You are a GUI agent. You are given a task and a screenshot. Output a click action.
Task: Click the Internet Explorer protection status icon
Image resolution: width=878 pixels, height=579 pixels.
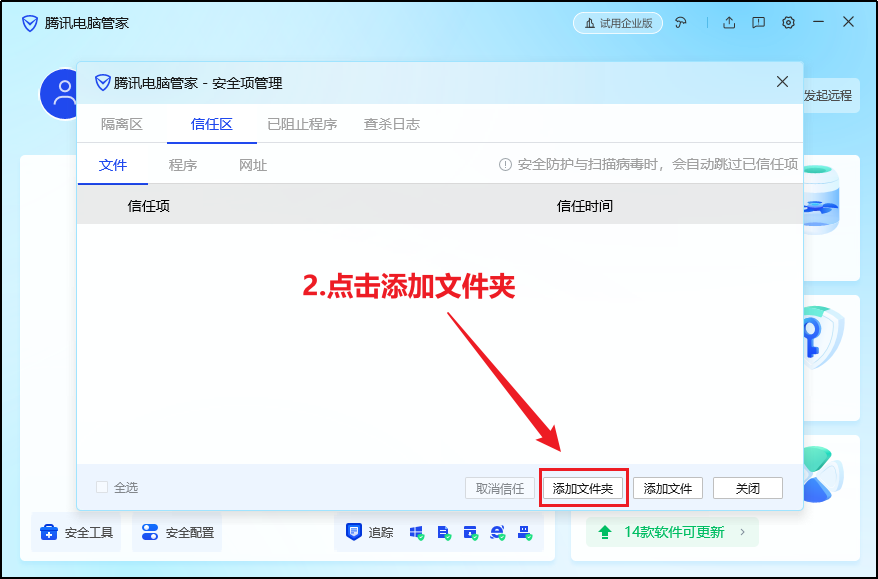coord(497,533)
